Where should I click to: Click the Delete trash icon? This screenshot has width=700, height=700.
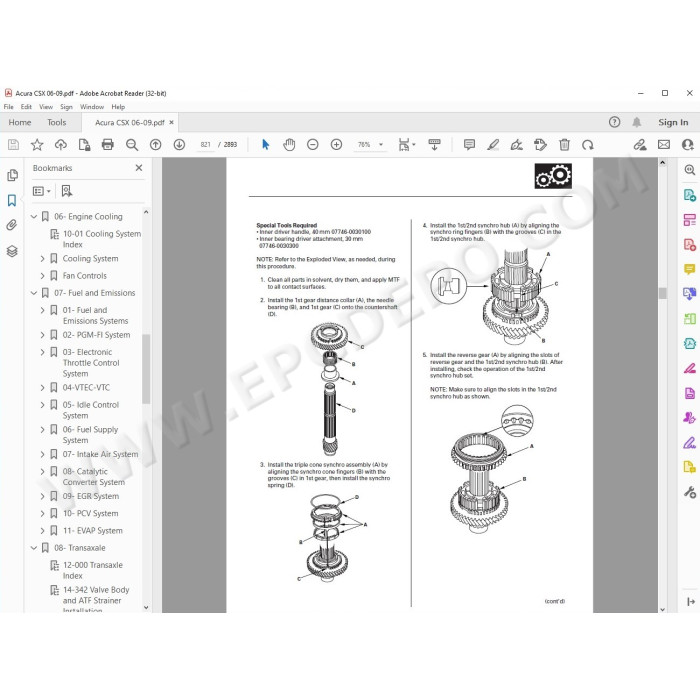click(564, 145)
